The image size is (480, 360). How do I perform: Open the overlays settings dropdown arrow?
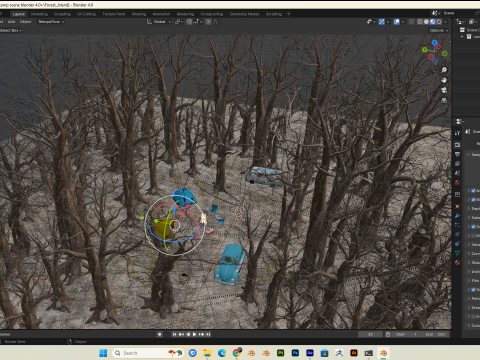pos(403,22)
